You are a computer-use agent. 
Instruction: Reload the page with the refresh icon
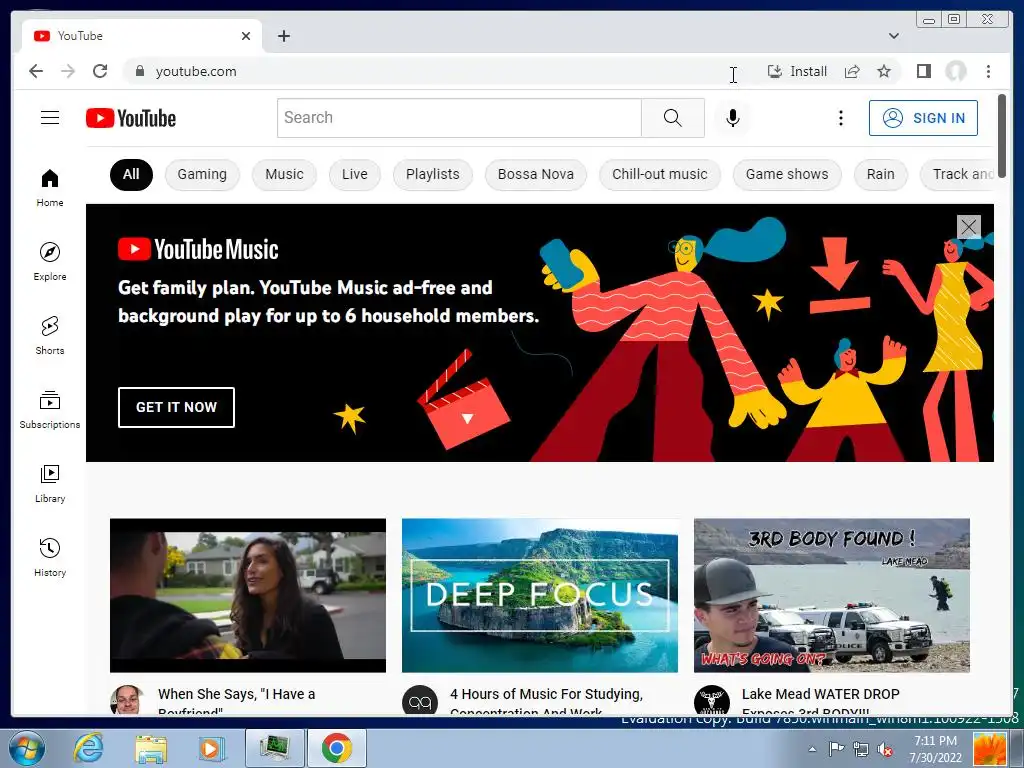[100, 71]
